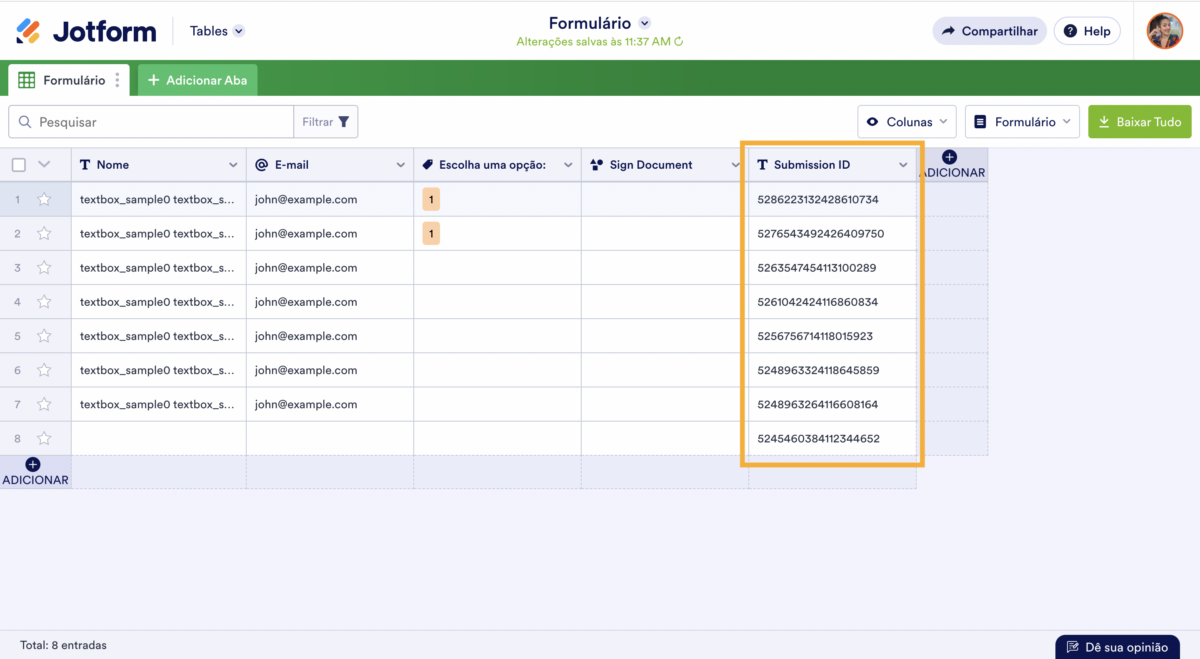Screen dimensions: 1200x659
Task: Add a new row with ADICIONAR plus
Action: (x=35, y=472)
